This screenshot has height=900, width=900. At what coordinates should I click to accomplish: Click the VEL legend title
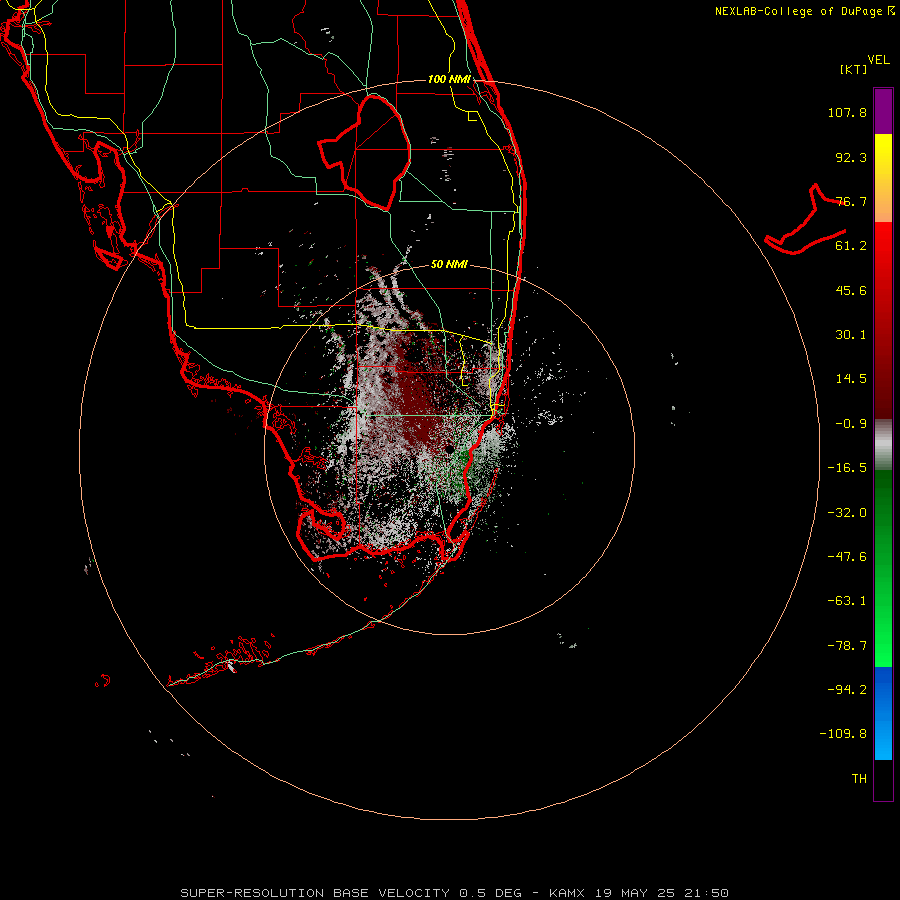click(878, 60)
